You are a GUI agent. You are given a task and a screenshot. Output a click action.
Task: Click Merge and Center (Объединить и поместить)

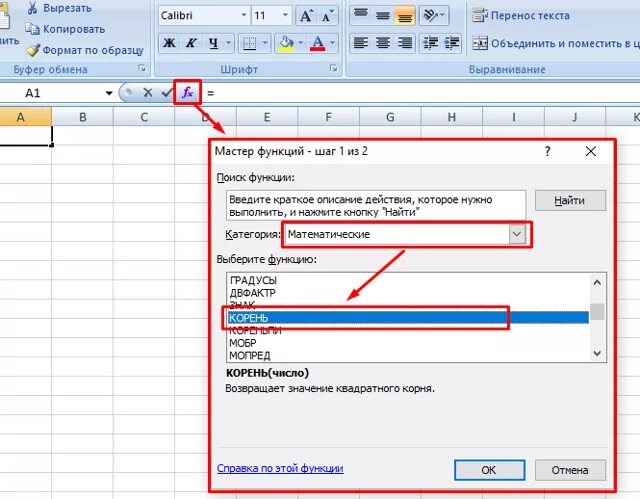click(556, 43)
